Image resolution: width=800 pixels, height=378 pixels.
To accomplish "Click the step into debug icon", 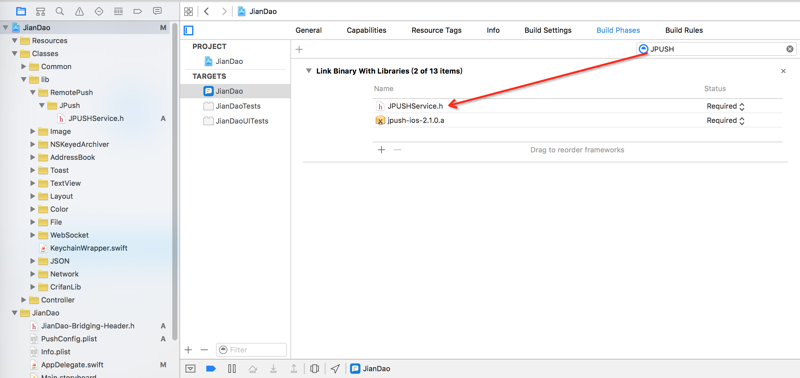I will point(273,368).
